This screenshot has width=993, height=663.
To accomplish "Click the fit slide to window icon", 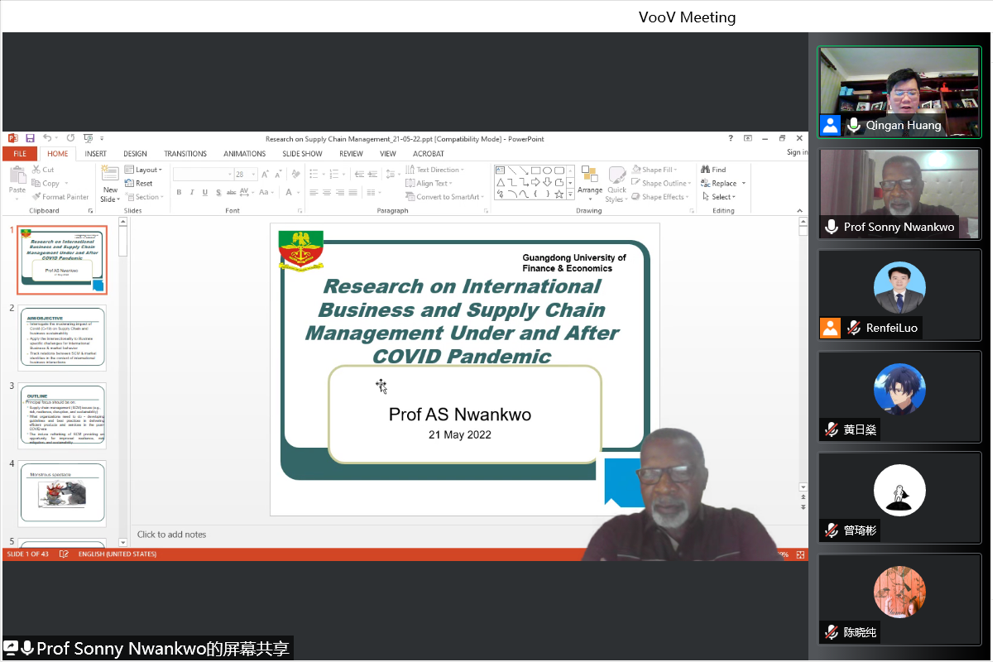I will [800, 555].
